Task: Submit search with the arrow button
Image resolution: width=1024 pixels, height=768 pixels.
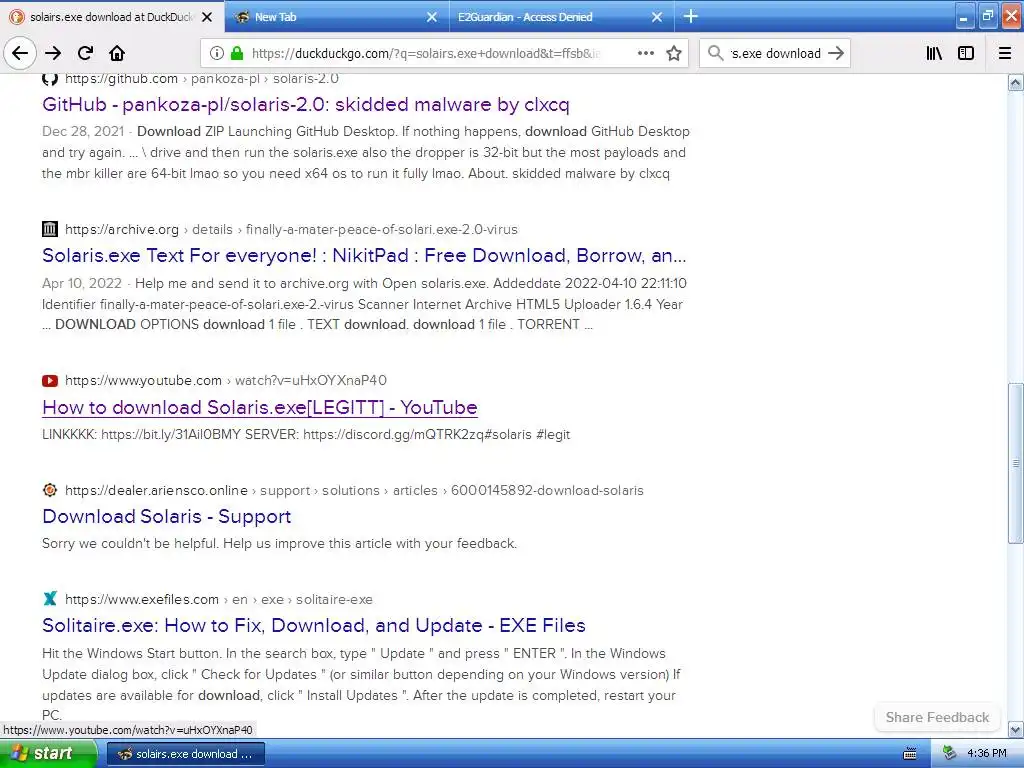Action: pyautogui.click(x=836, y=53)
